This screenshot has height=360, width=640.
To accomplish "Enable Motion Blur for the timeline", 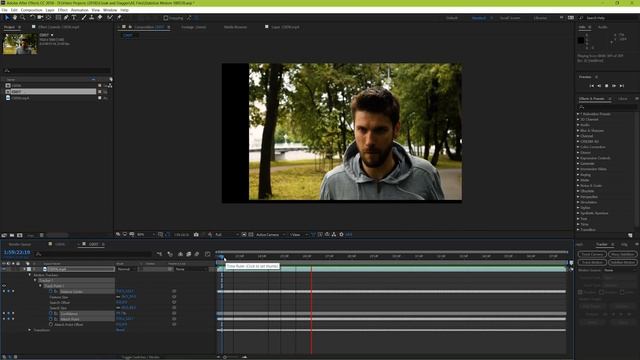I will click(197, 254).
